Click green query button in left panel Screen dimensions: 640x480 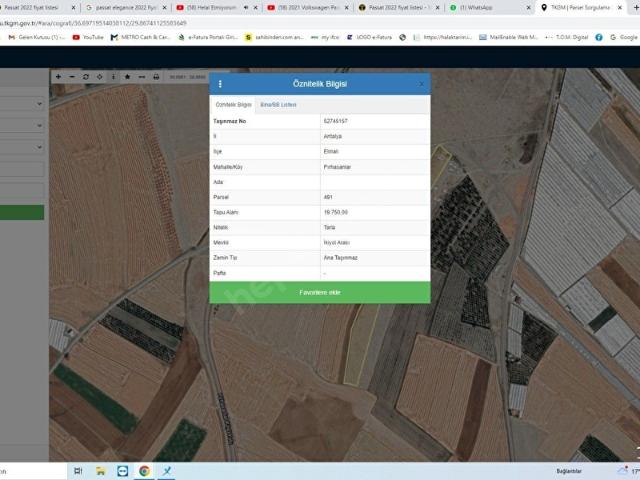pos(22,213)
